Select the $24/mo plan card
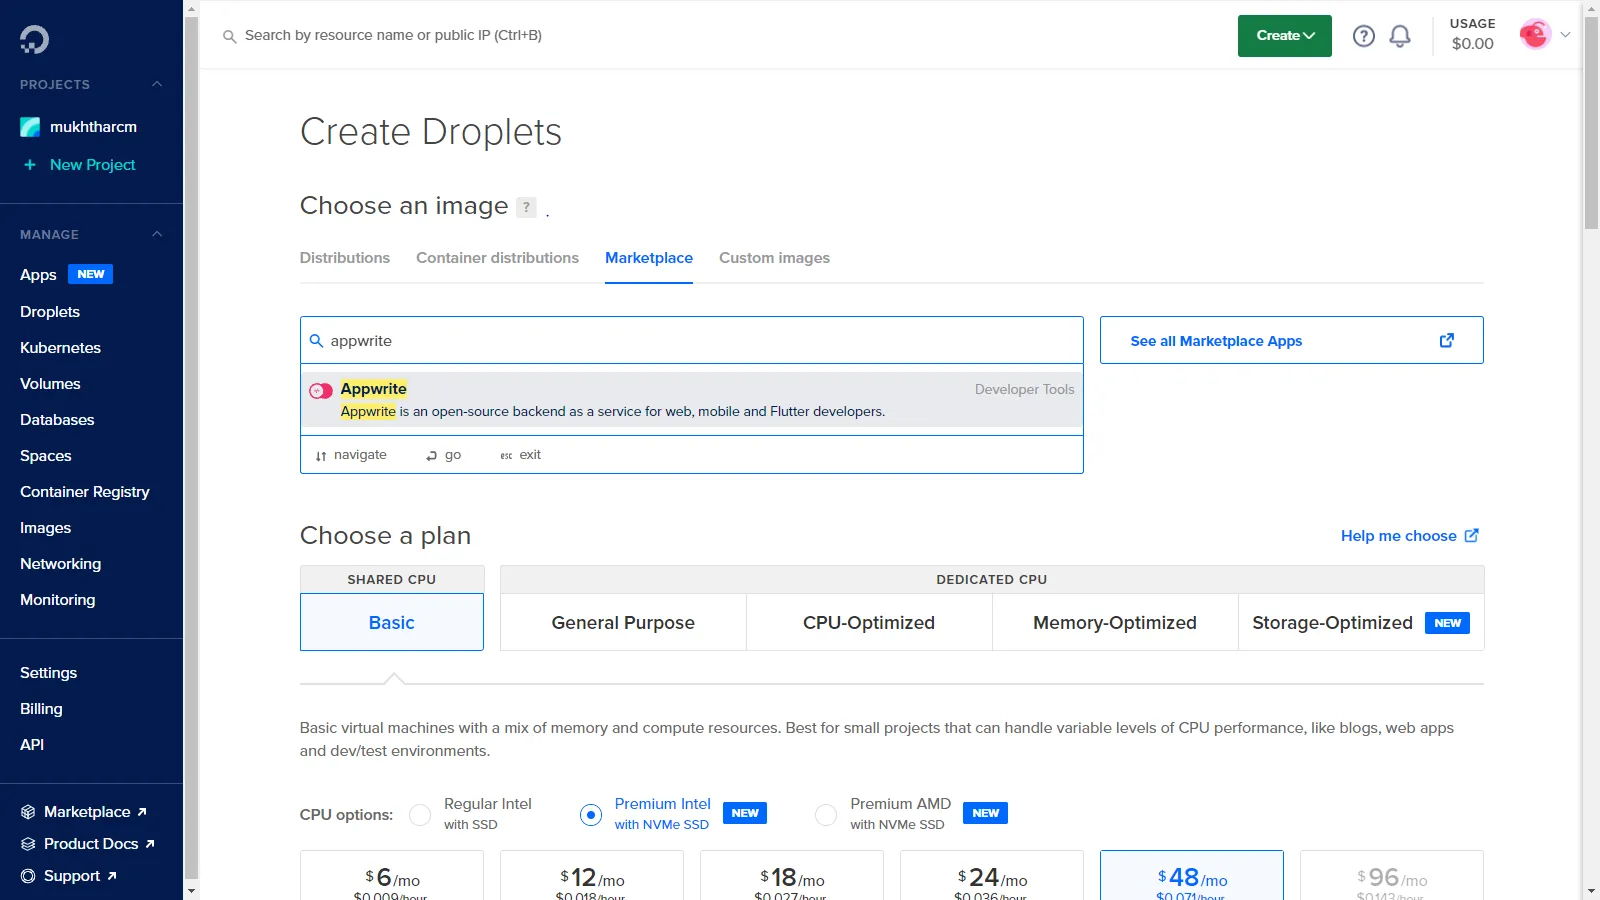Image resolution: width=1600 pixels, height=900 pixels. tap(991, 877)
